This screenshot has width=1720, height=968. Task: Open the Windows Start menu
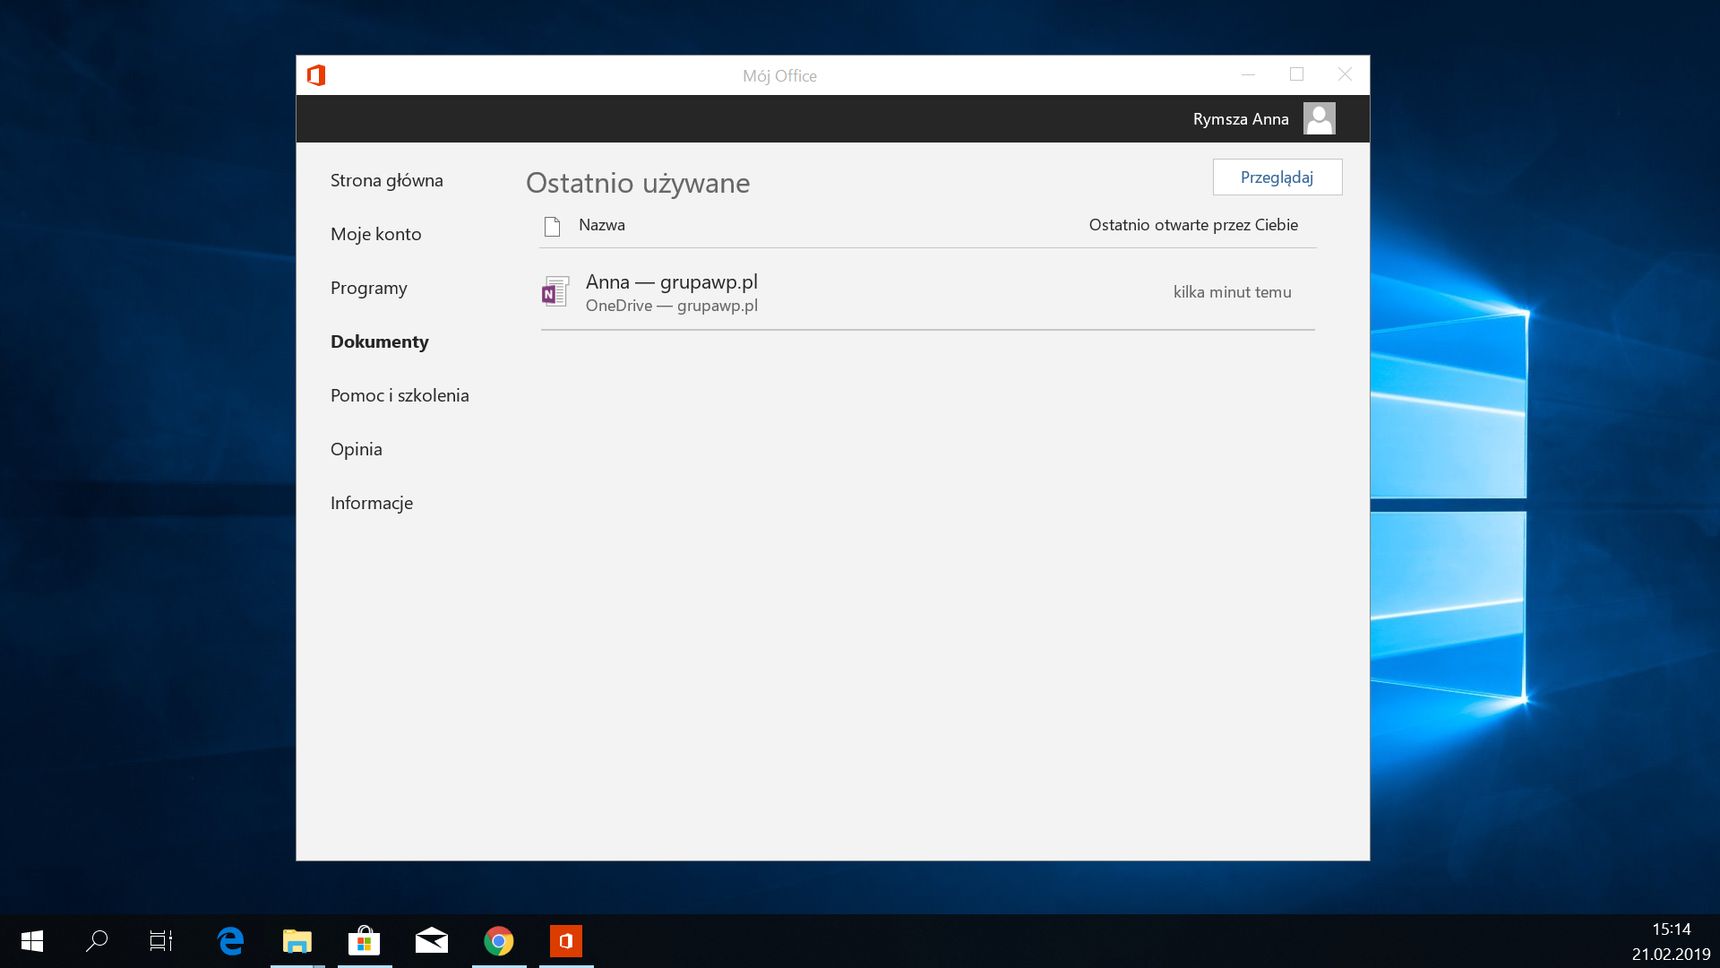pos(32,941)
